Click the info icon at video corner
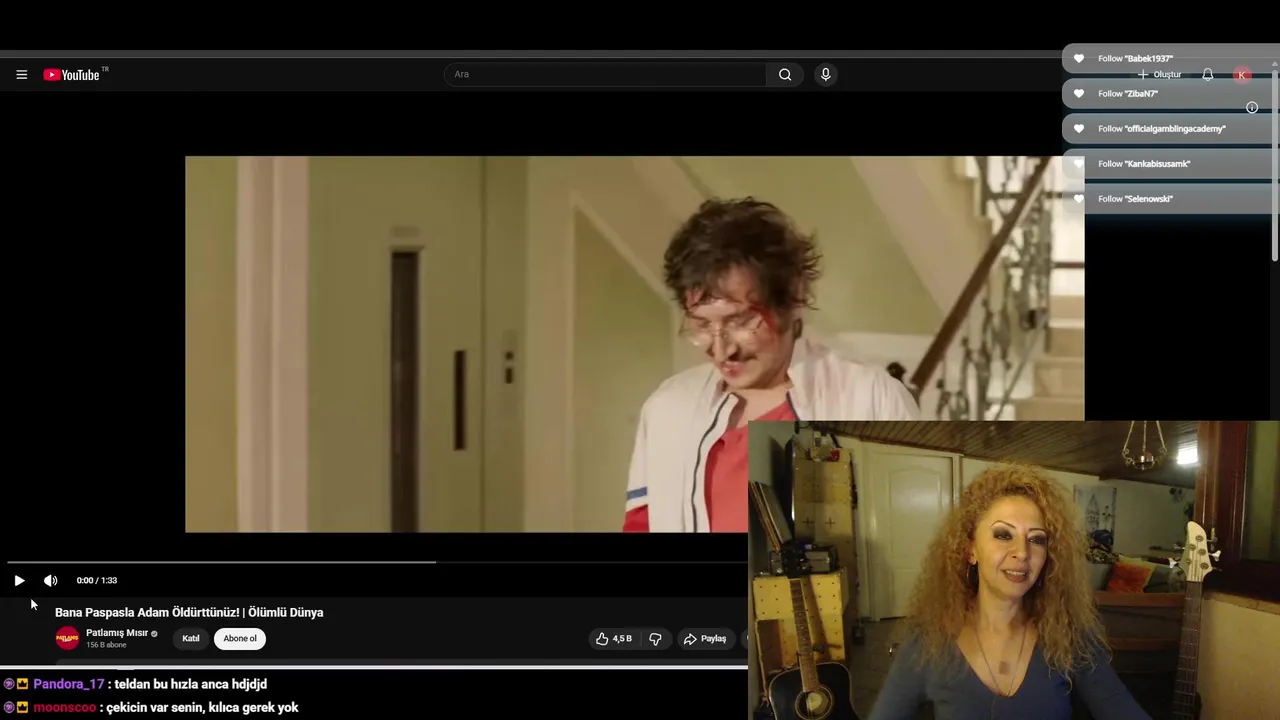The width and height of the screenshot is (1280, 720). [1252, 107]
